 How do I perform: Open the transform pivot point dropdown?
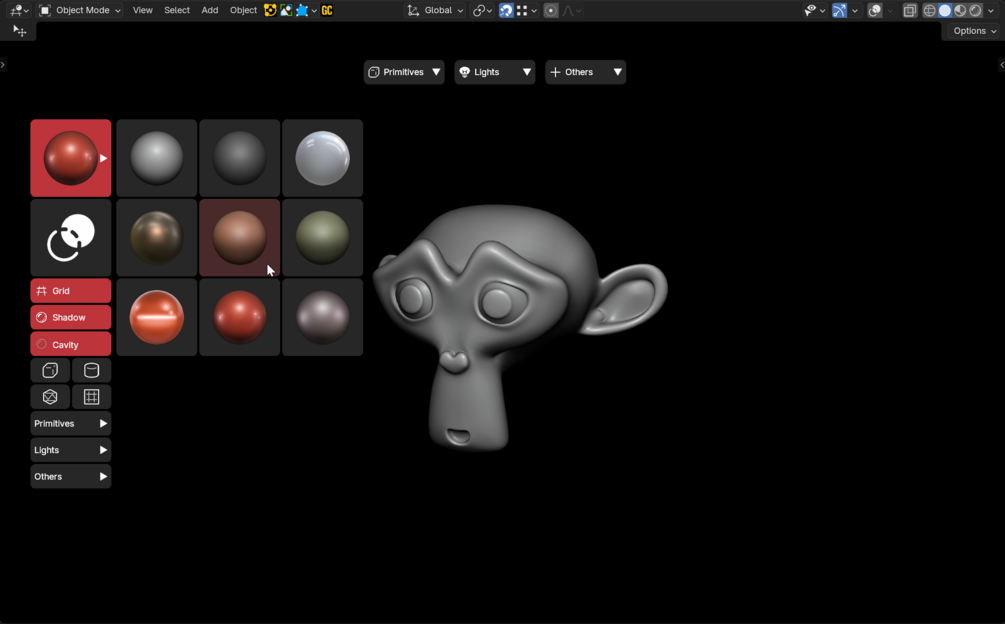pos(482,10)
